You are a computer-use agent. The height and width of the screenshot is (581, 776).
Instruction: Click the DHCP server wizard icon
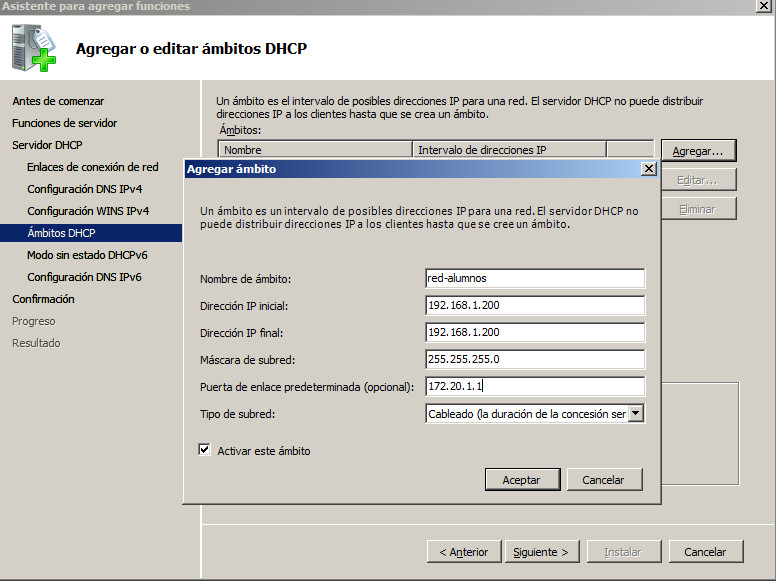tap(34, 48)
